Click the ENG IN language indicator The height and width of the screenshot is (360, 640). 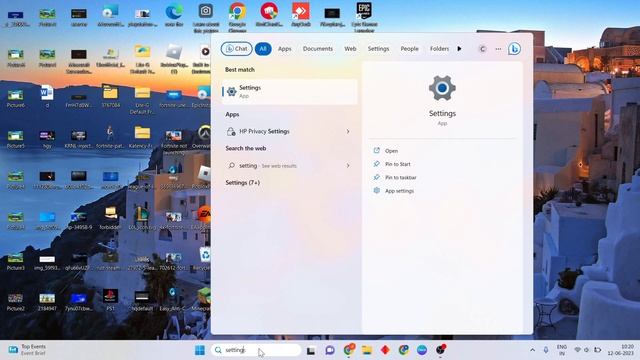562,350
